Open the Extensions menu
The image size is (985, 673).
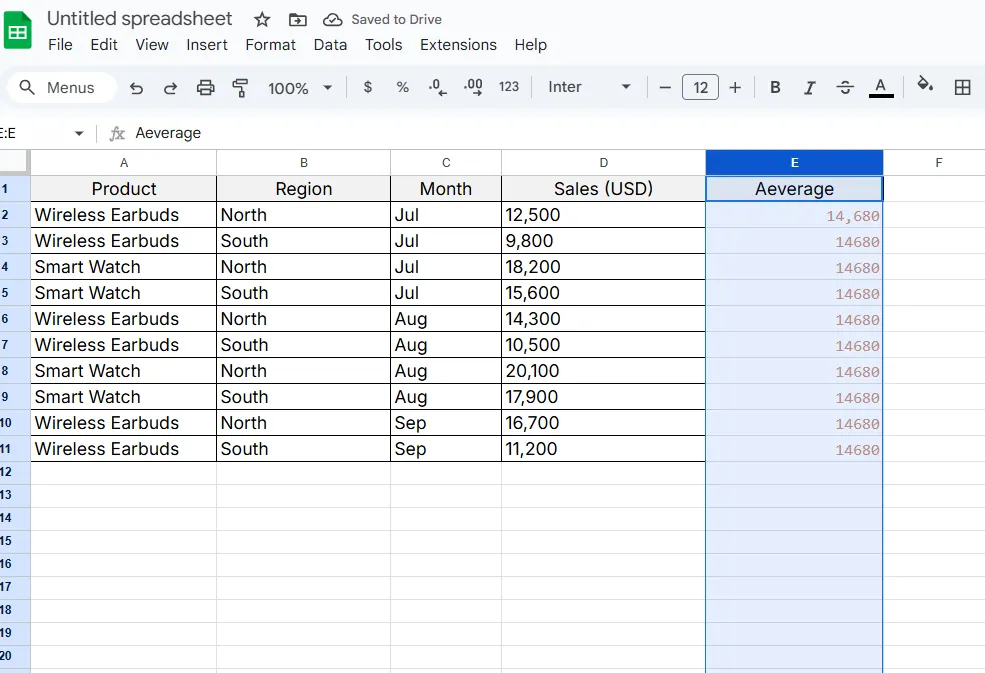458,44
